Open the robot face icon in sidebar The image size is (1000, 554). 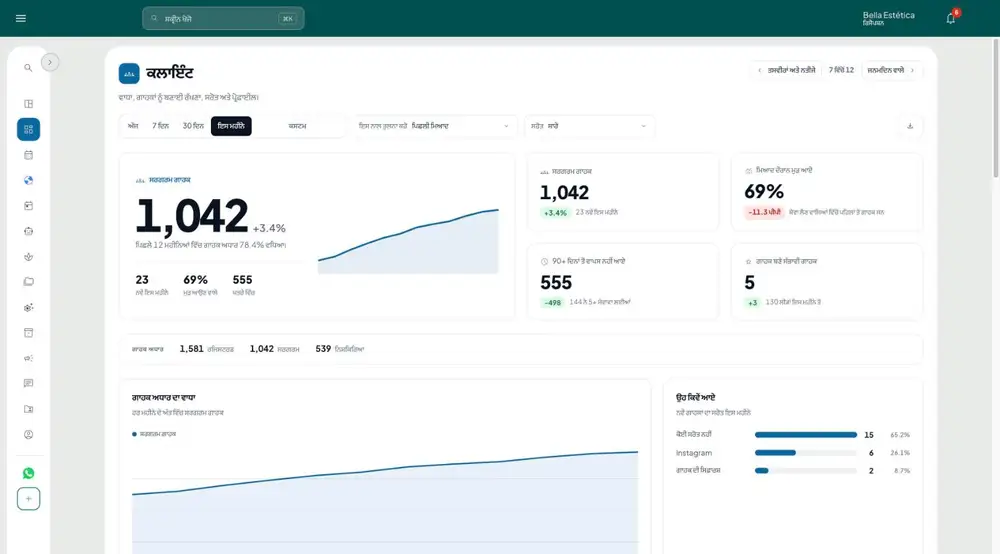[28, 231]
